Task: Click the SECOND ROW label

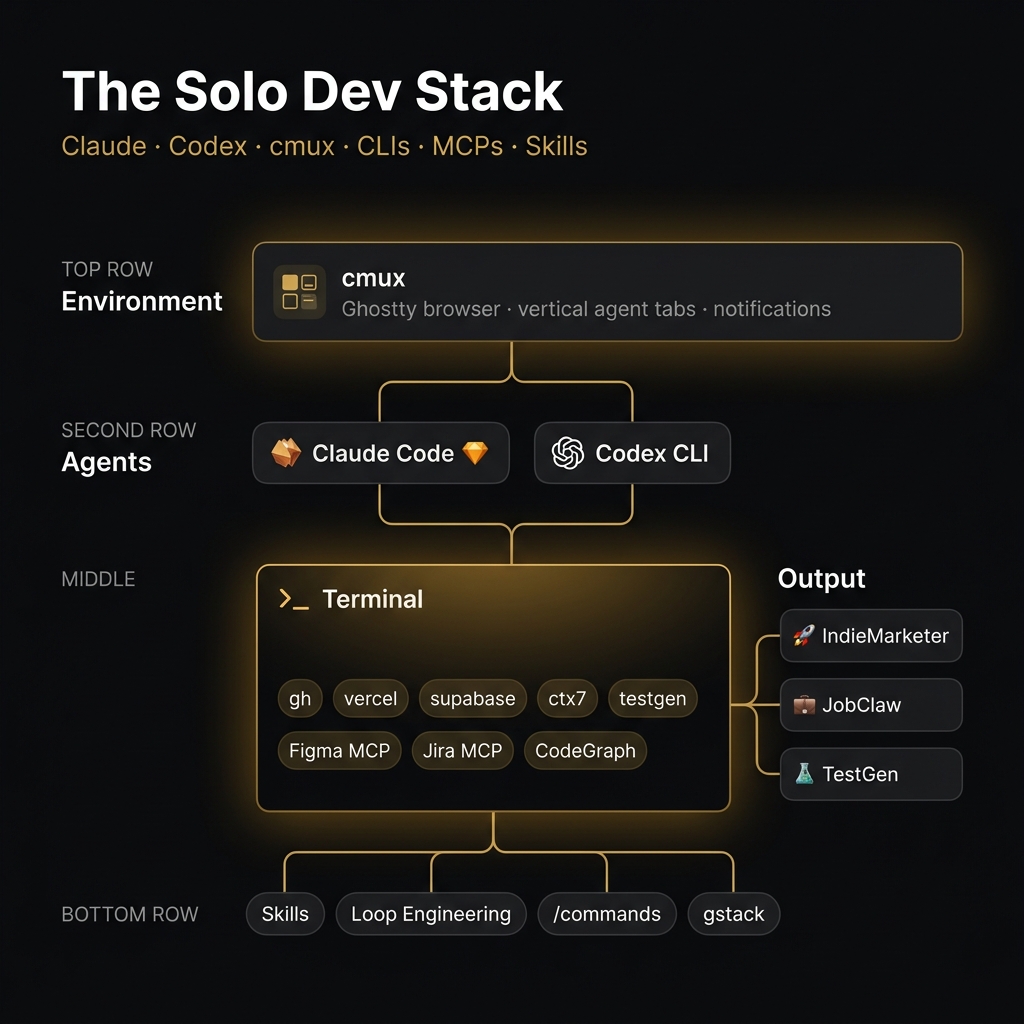Action: click(129, 430)
